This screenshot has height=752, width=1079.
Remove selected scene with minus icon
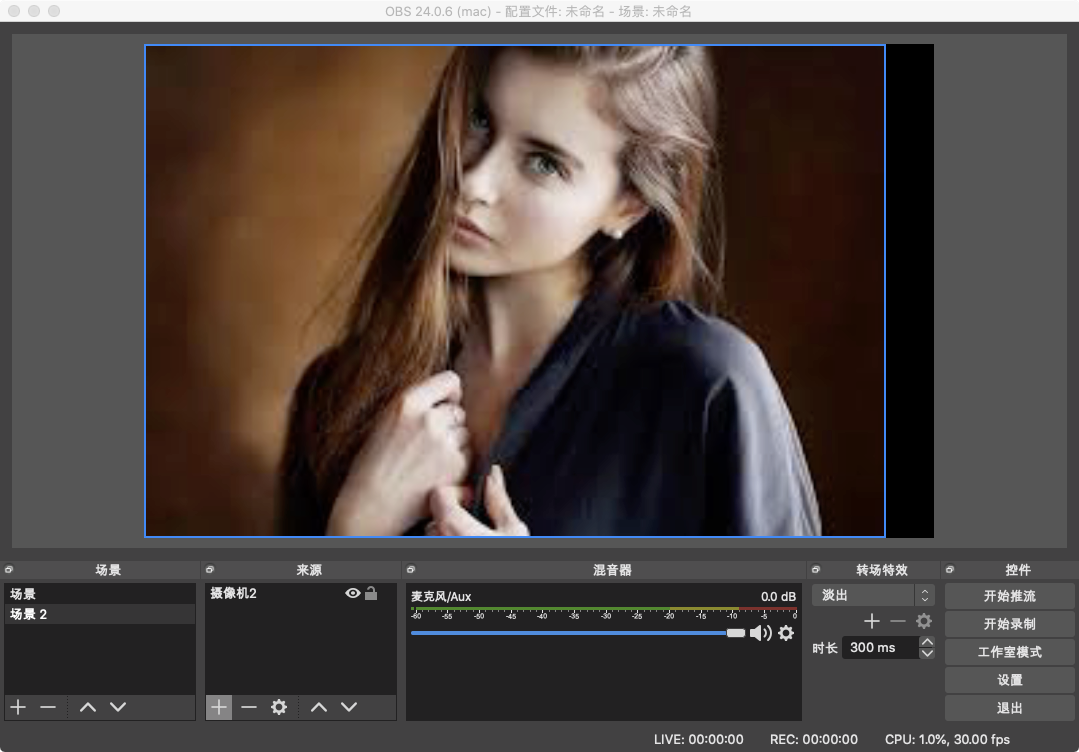[x=48, y=707]
